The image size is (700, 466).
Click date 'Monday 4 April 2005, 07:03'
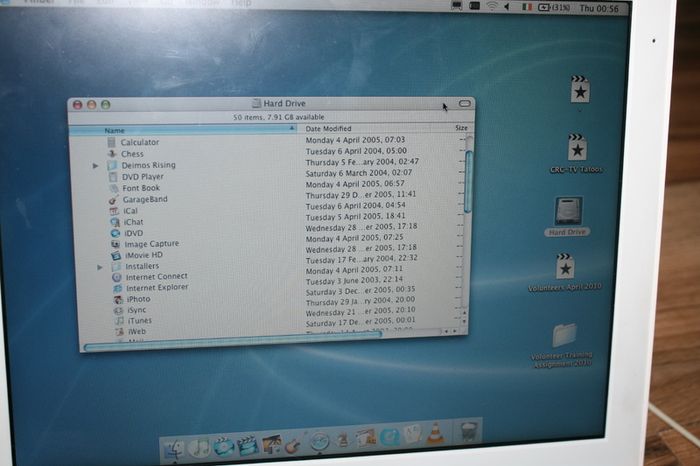(x=355, y=140)
